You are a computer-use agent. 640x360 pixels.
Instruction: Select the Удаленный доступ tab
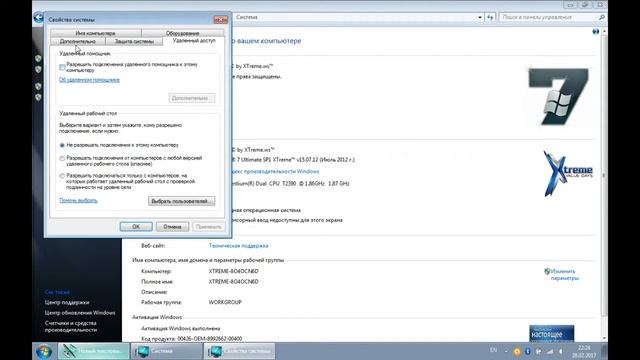pyautogui.click(x=194, y=41)
